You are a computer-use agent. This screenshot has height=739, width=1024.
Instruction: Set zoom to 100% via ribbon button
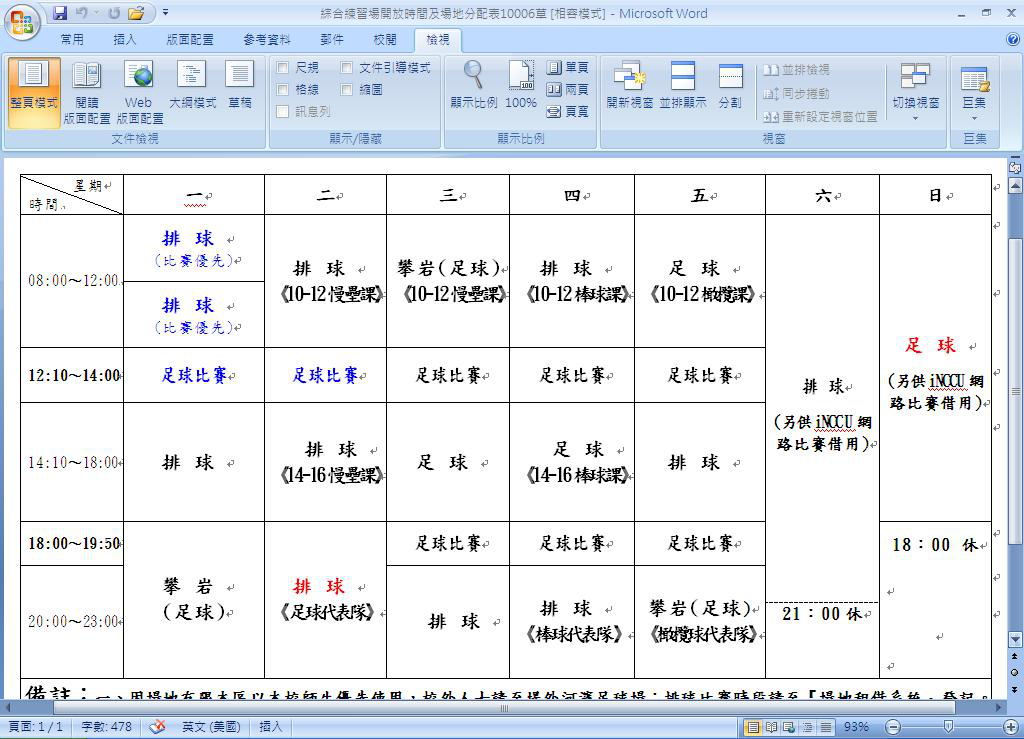tap(520, 84)
